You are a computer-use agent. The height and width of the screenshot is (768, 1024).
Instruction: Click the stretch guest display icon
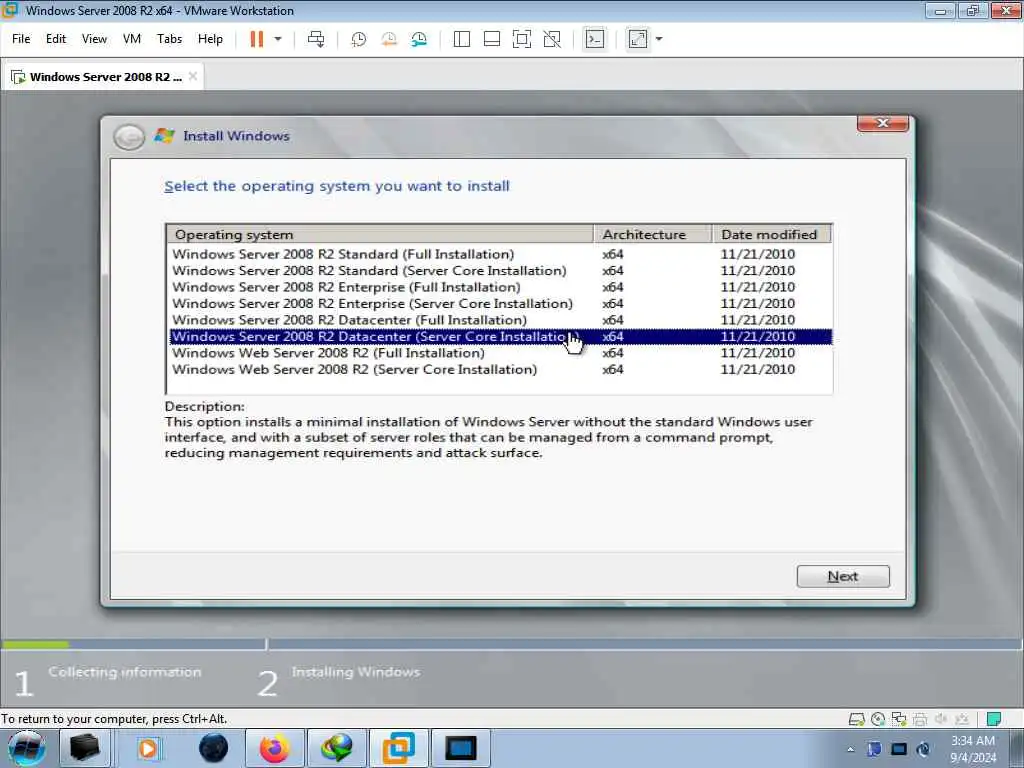coord(637,39)
